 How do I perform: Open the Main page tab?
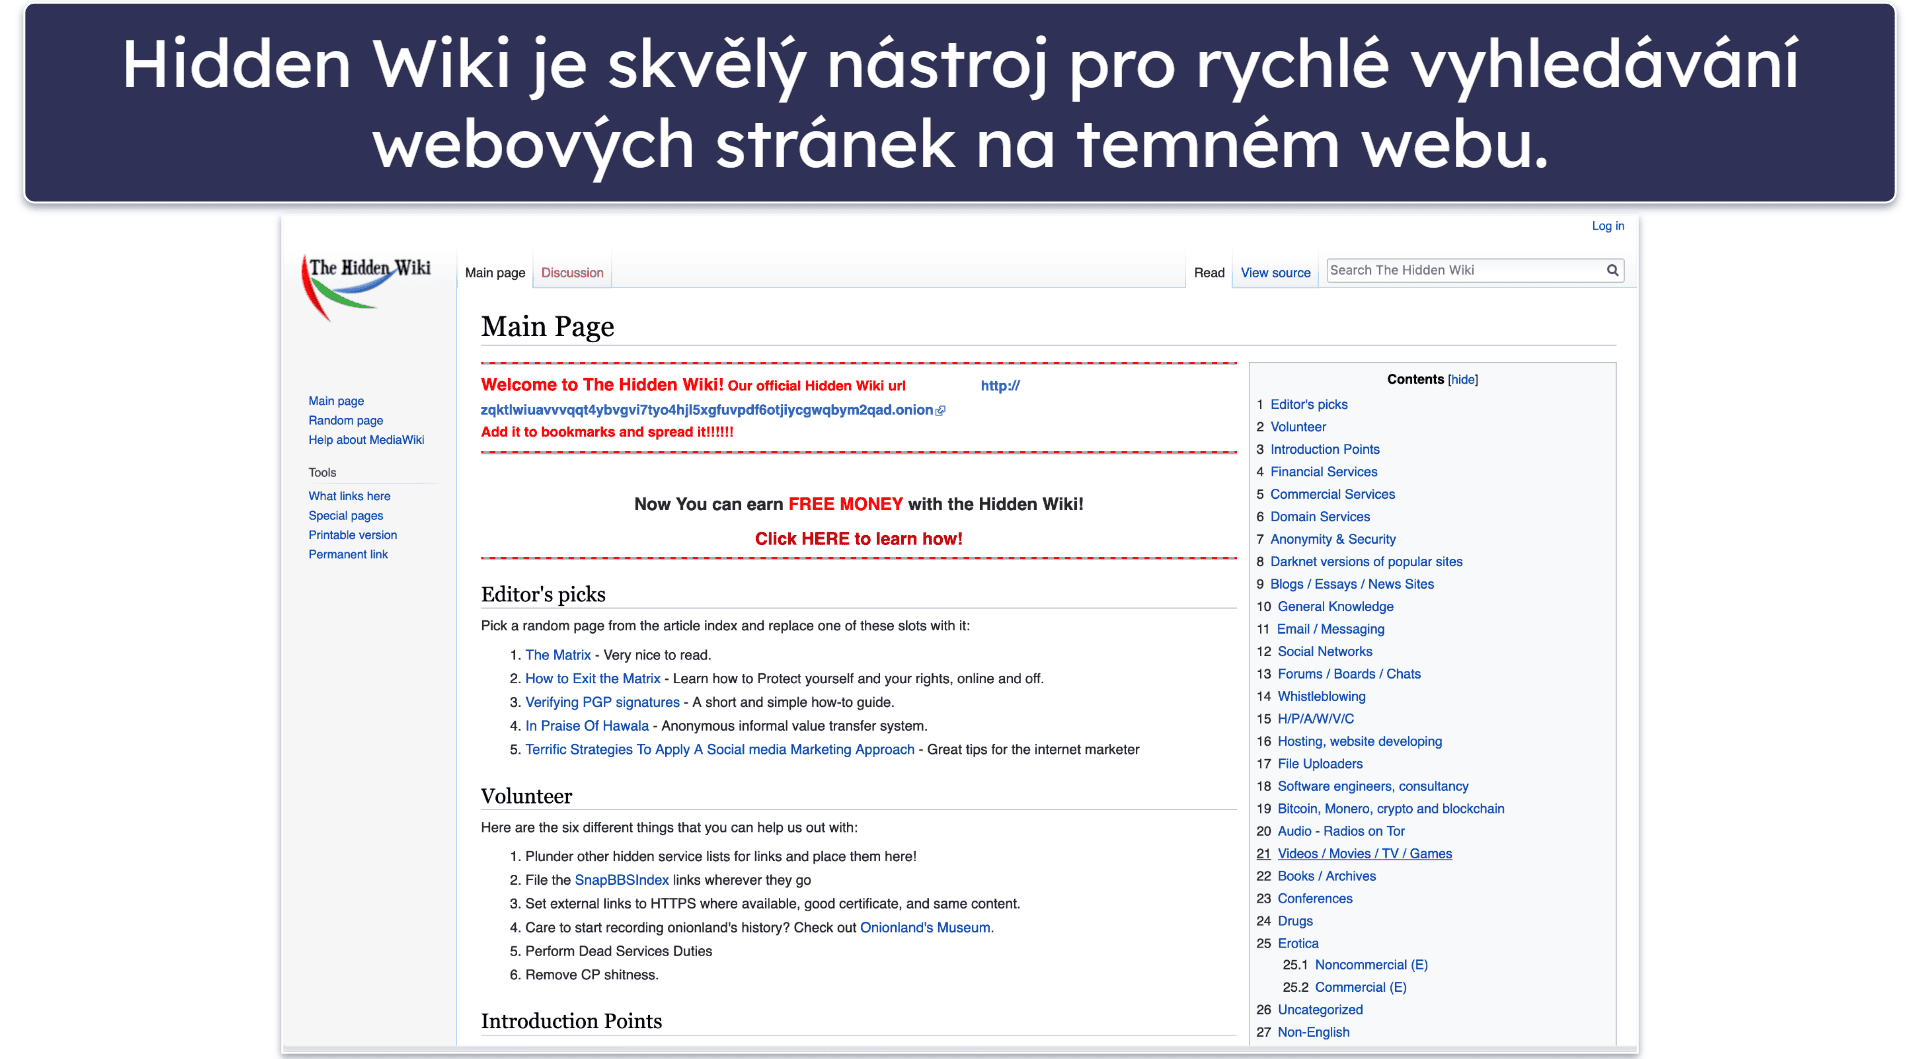(495, 273)
